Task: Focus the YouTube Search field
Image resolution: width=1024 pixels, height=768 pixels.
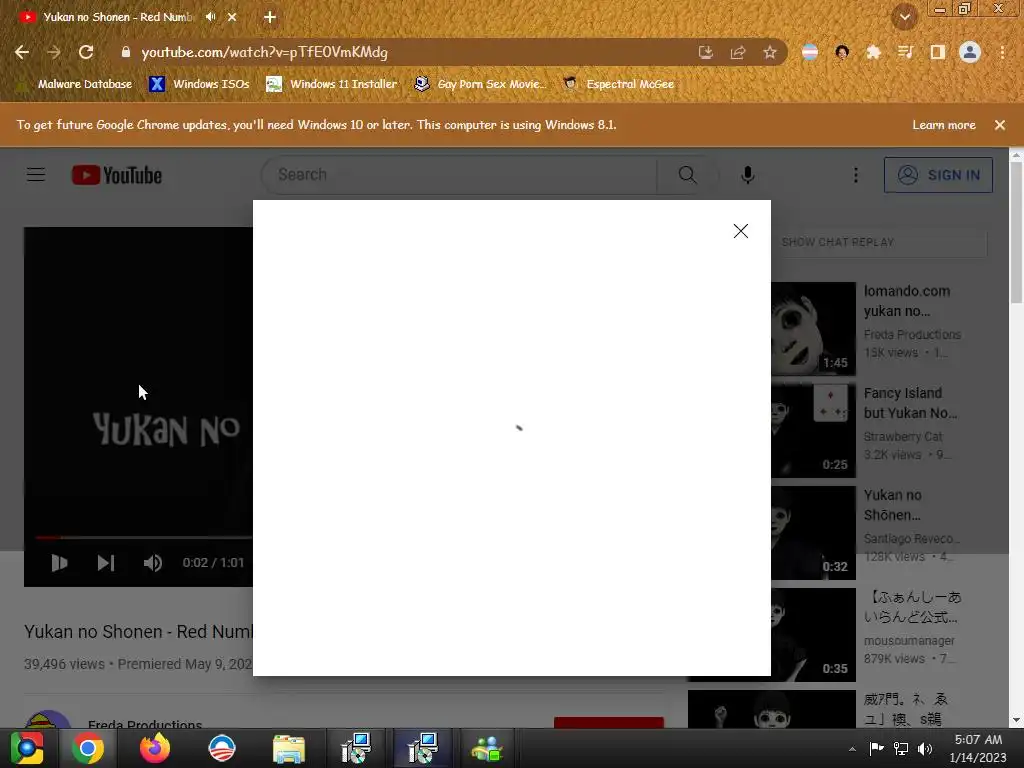Action: click(x=460, y=175)
